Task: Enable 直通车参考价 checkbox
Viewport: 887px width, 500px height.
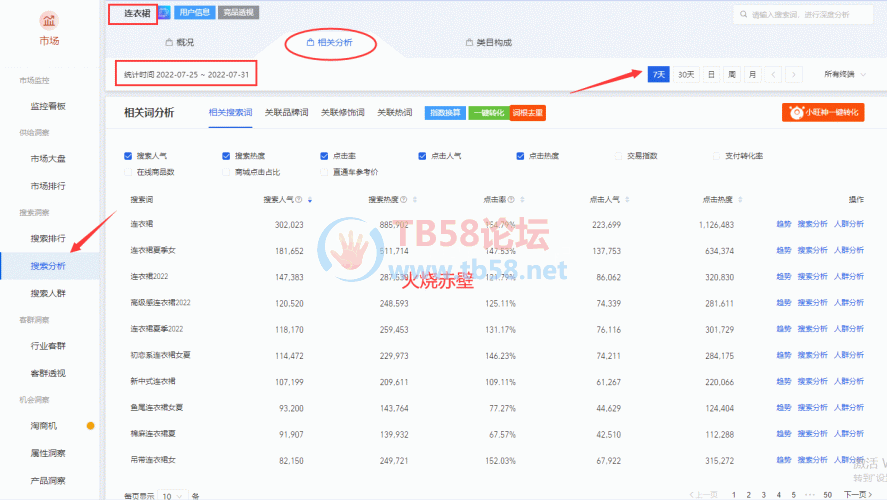Action: pos(324,173)
